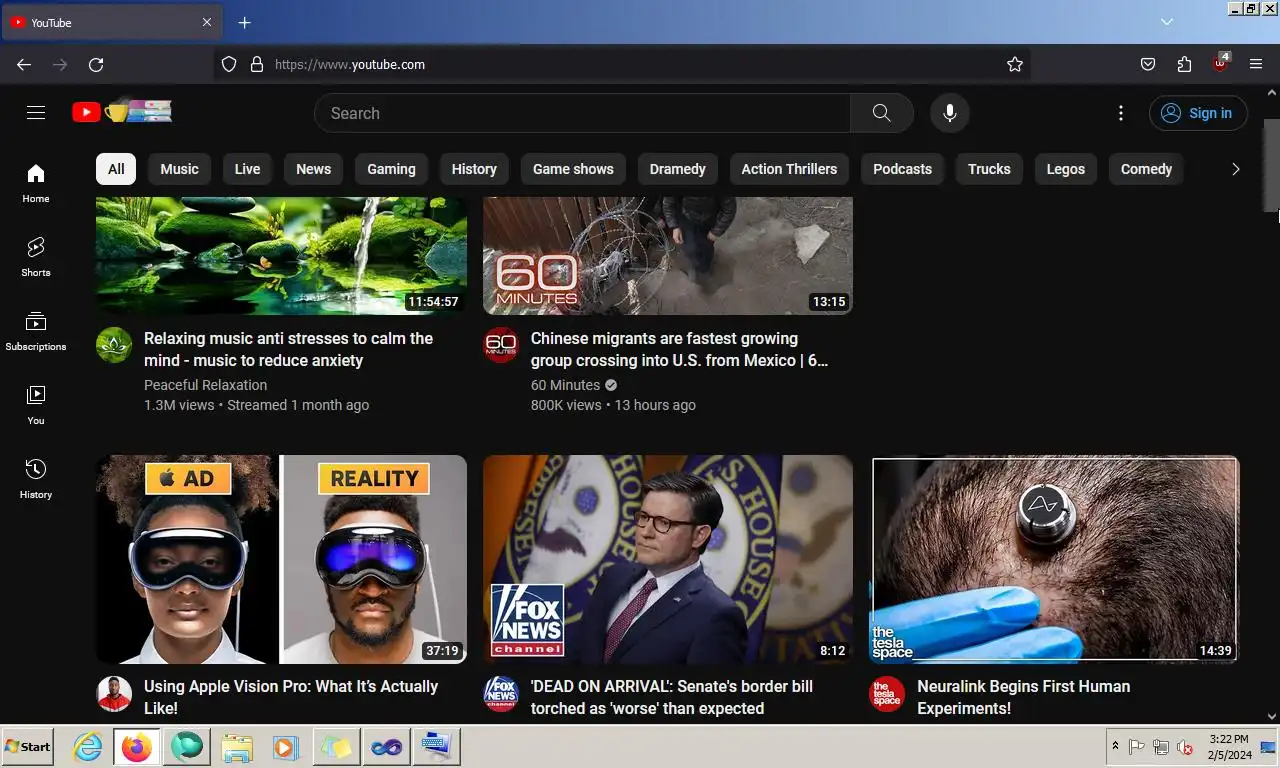1280x768 pixels.
Task: Open Internet Explorer from taskbar
Action: (x=88, y=747)
